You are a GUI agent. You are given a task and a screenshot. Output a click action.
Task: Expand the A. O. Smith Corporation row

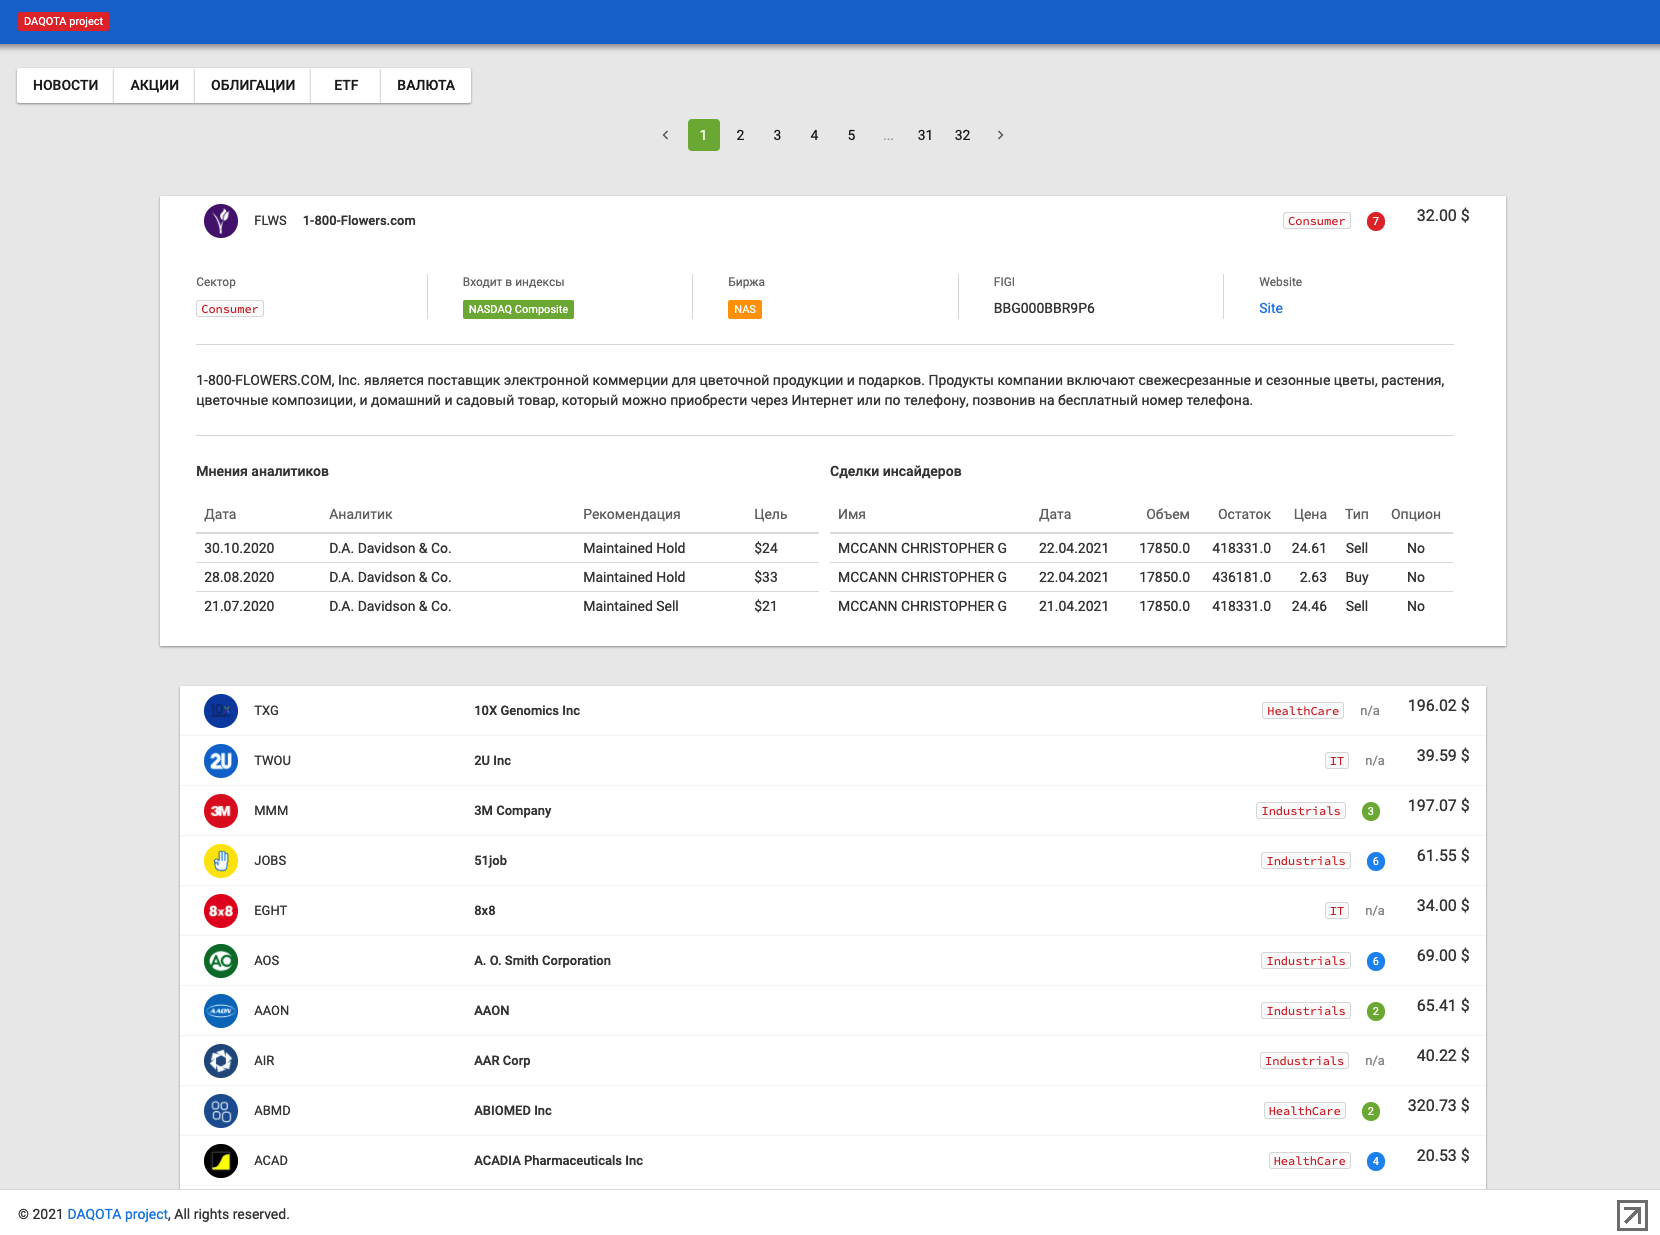(833, 961)
